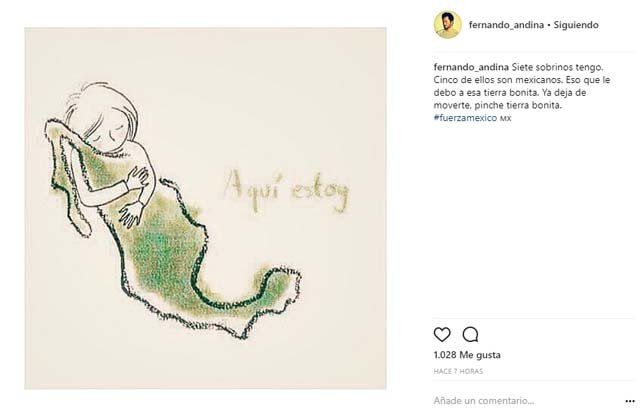Screen dimensions: 640x411
Task: Click the caption text about sobrinos
Action: point(557,67)
